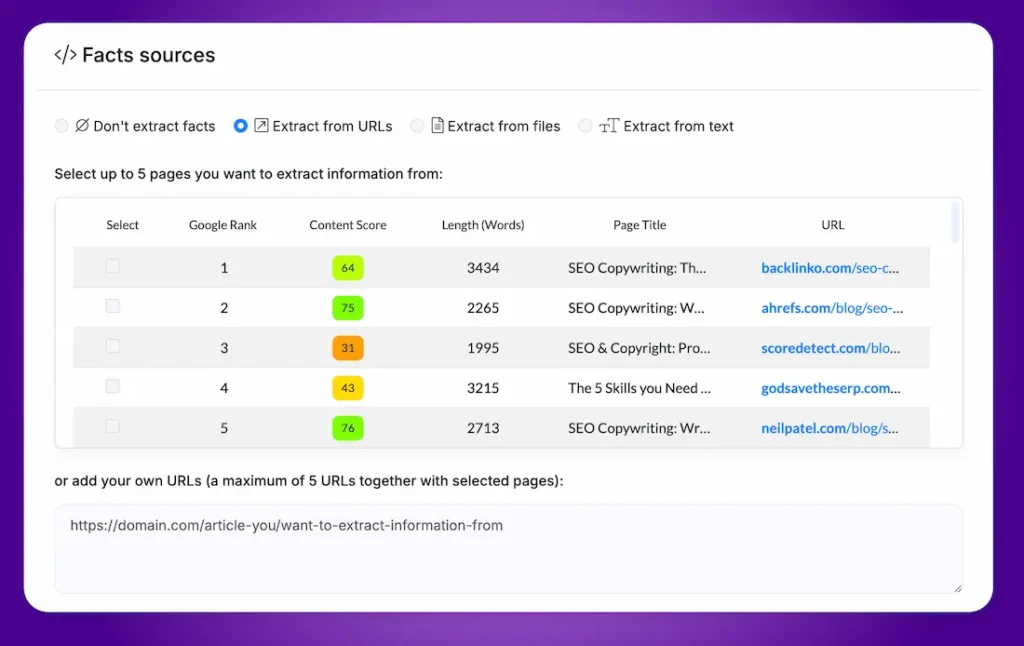Open the ahrefs.com blog link

click(833, 307)
